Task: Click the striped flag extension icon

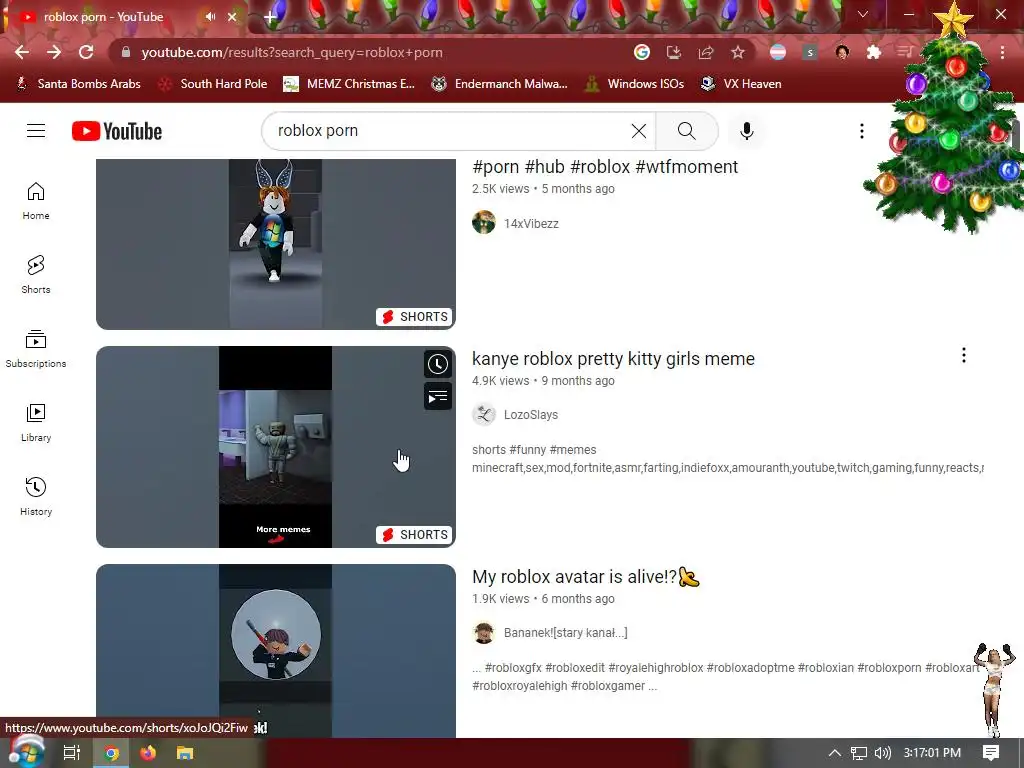Action: pos(778,52)
